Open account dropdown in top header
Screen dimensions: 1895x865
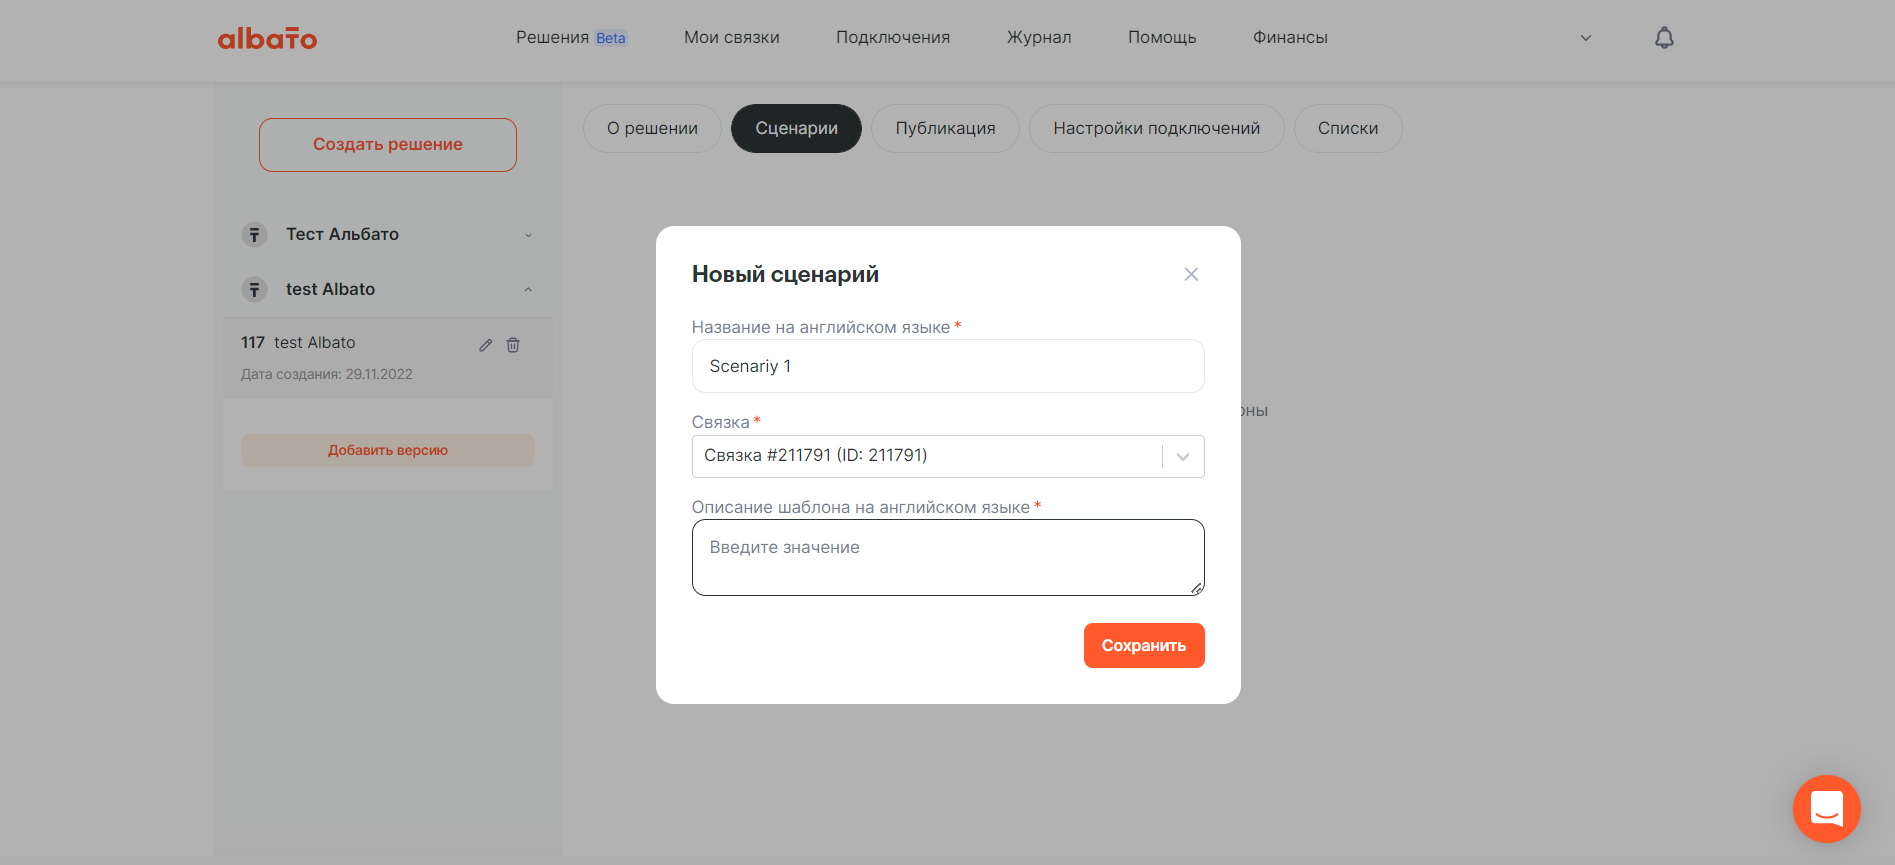(1585, 38)
